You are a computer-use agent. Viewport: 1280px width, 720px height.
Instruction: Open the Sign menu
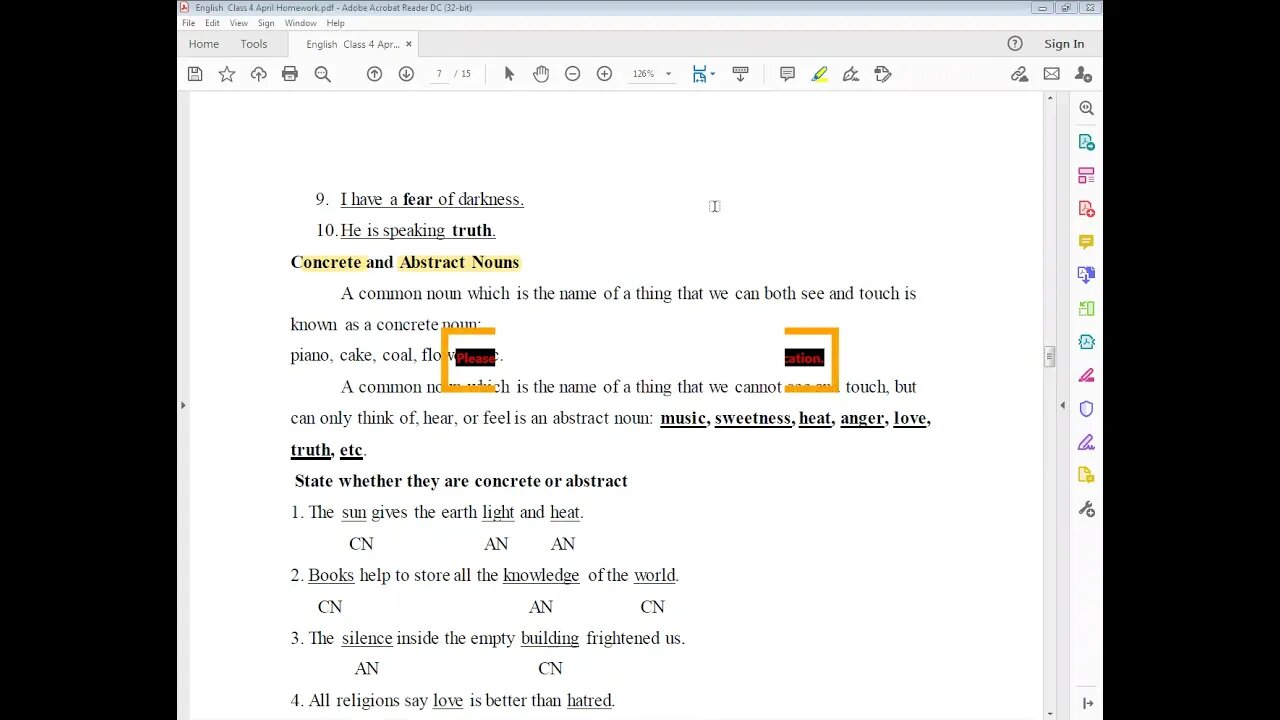266,23
